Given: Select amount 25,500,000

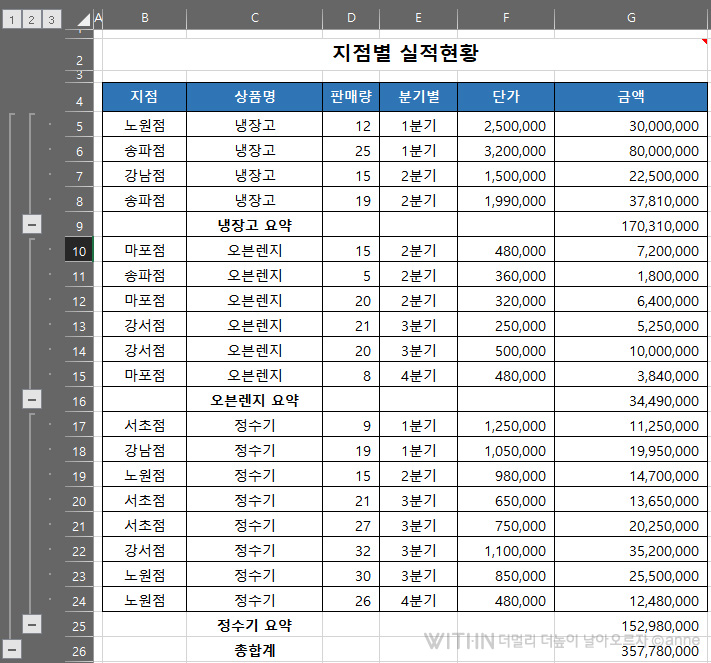Looking at the screenshot, I should tap(631, 575).
